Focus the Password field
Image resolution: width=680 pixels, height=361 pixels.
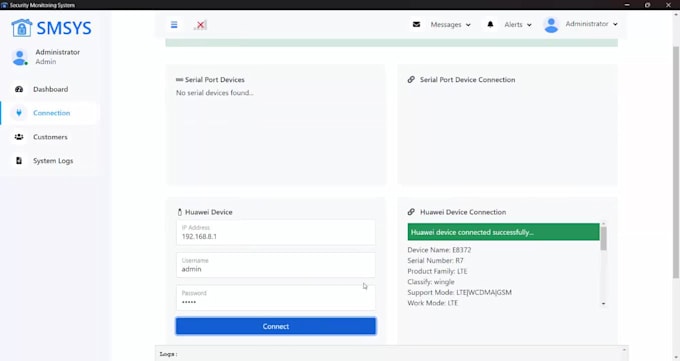[x=276, y=298]
